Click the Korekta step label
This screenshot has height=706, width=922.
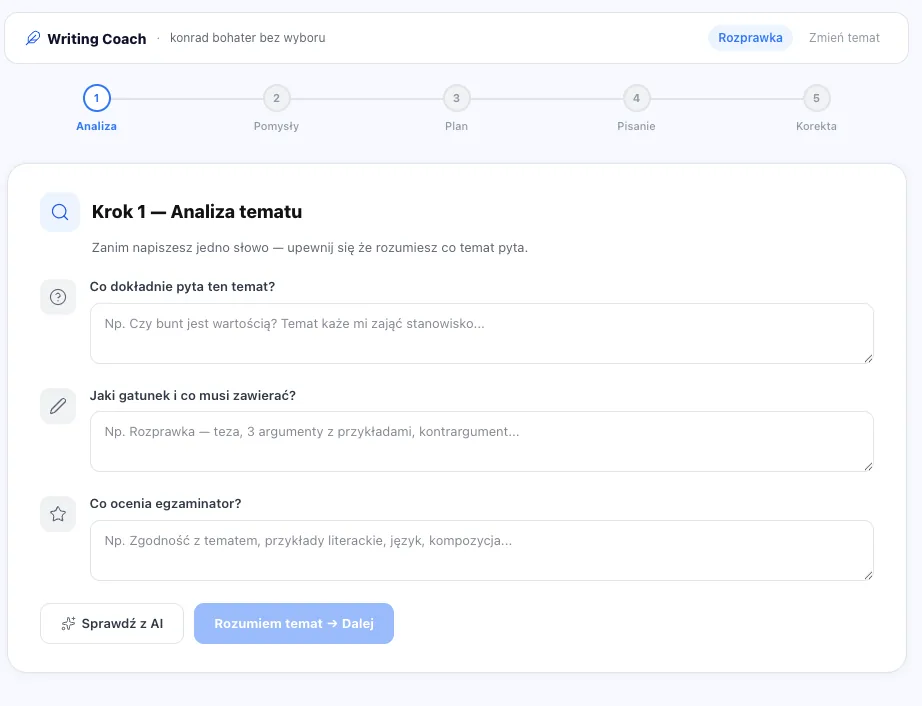coord(816,126)
